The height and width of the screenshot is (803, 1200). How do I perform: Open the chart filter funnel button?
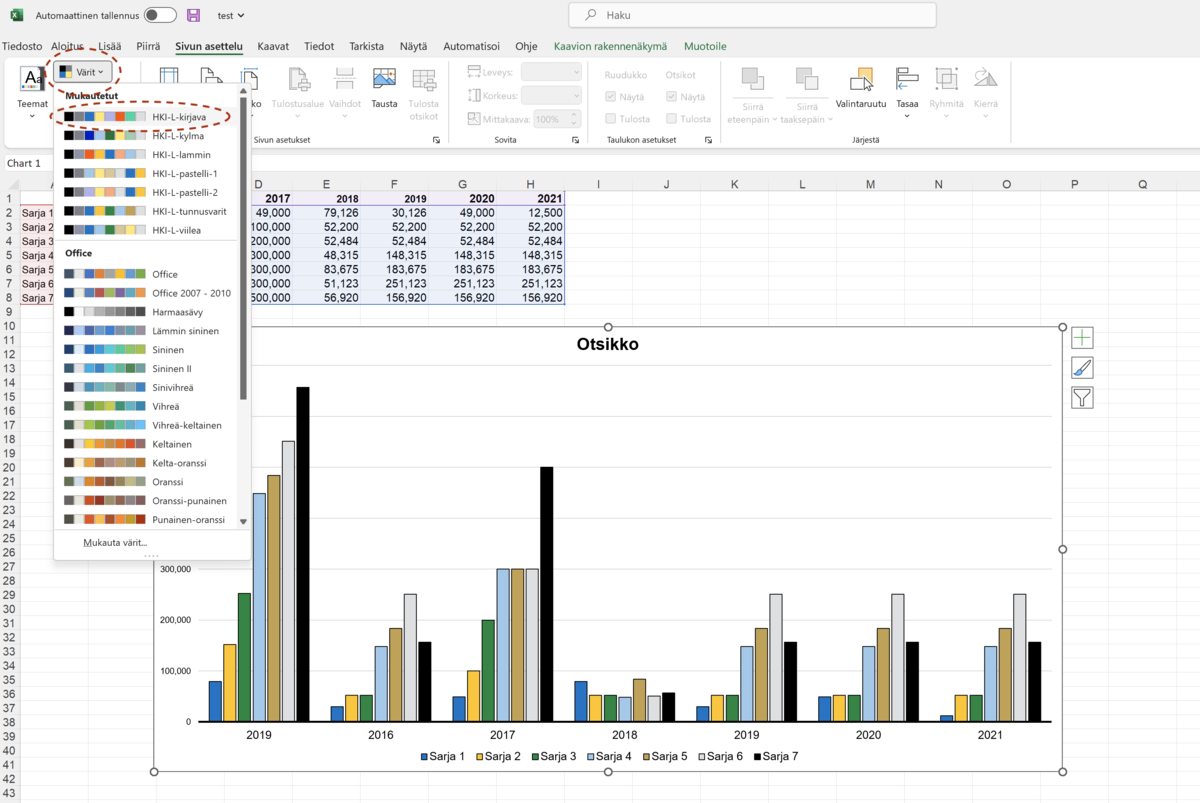pyautogui.click(x=1081, y=398)
